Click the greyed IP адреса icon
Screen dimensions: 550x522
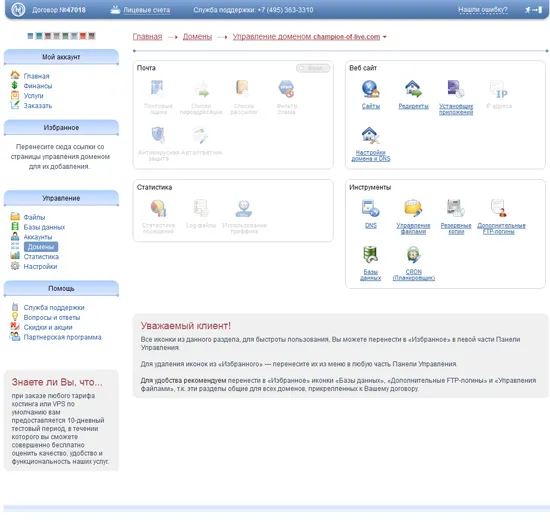coord(498,89)
